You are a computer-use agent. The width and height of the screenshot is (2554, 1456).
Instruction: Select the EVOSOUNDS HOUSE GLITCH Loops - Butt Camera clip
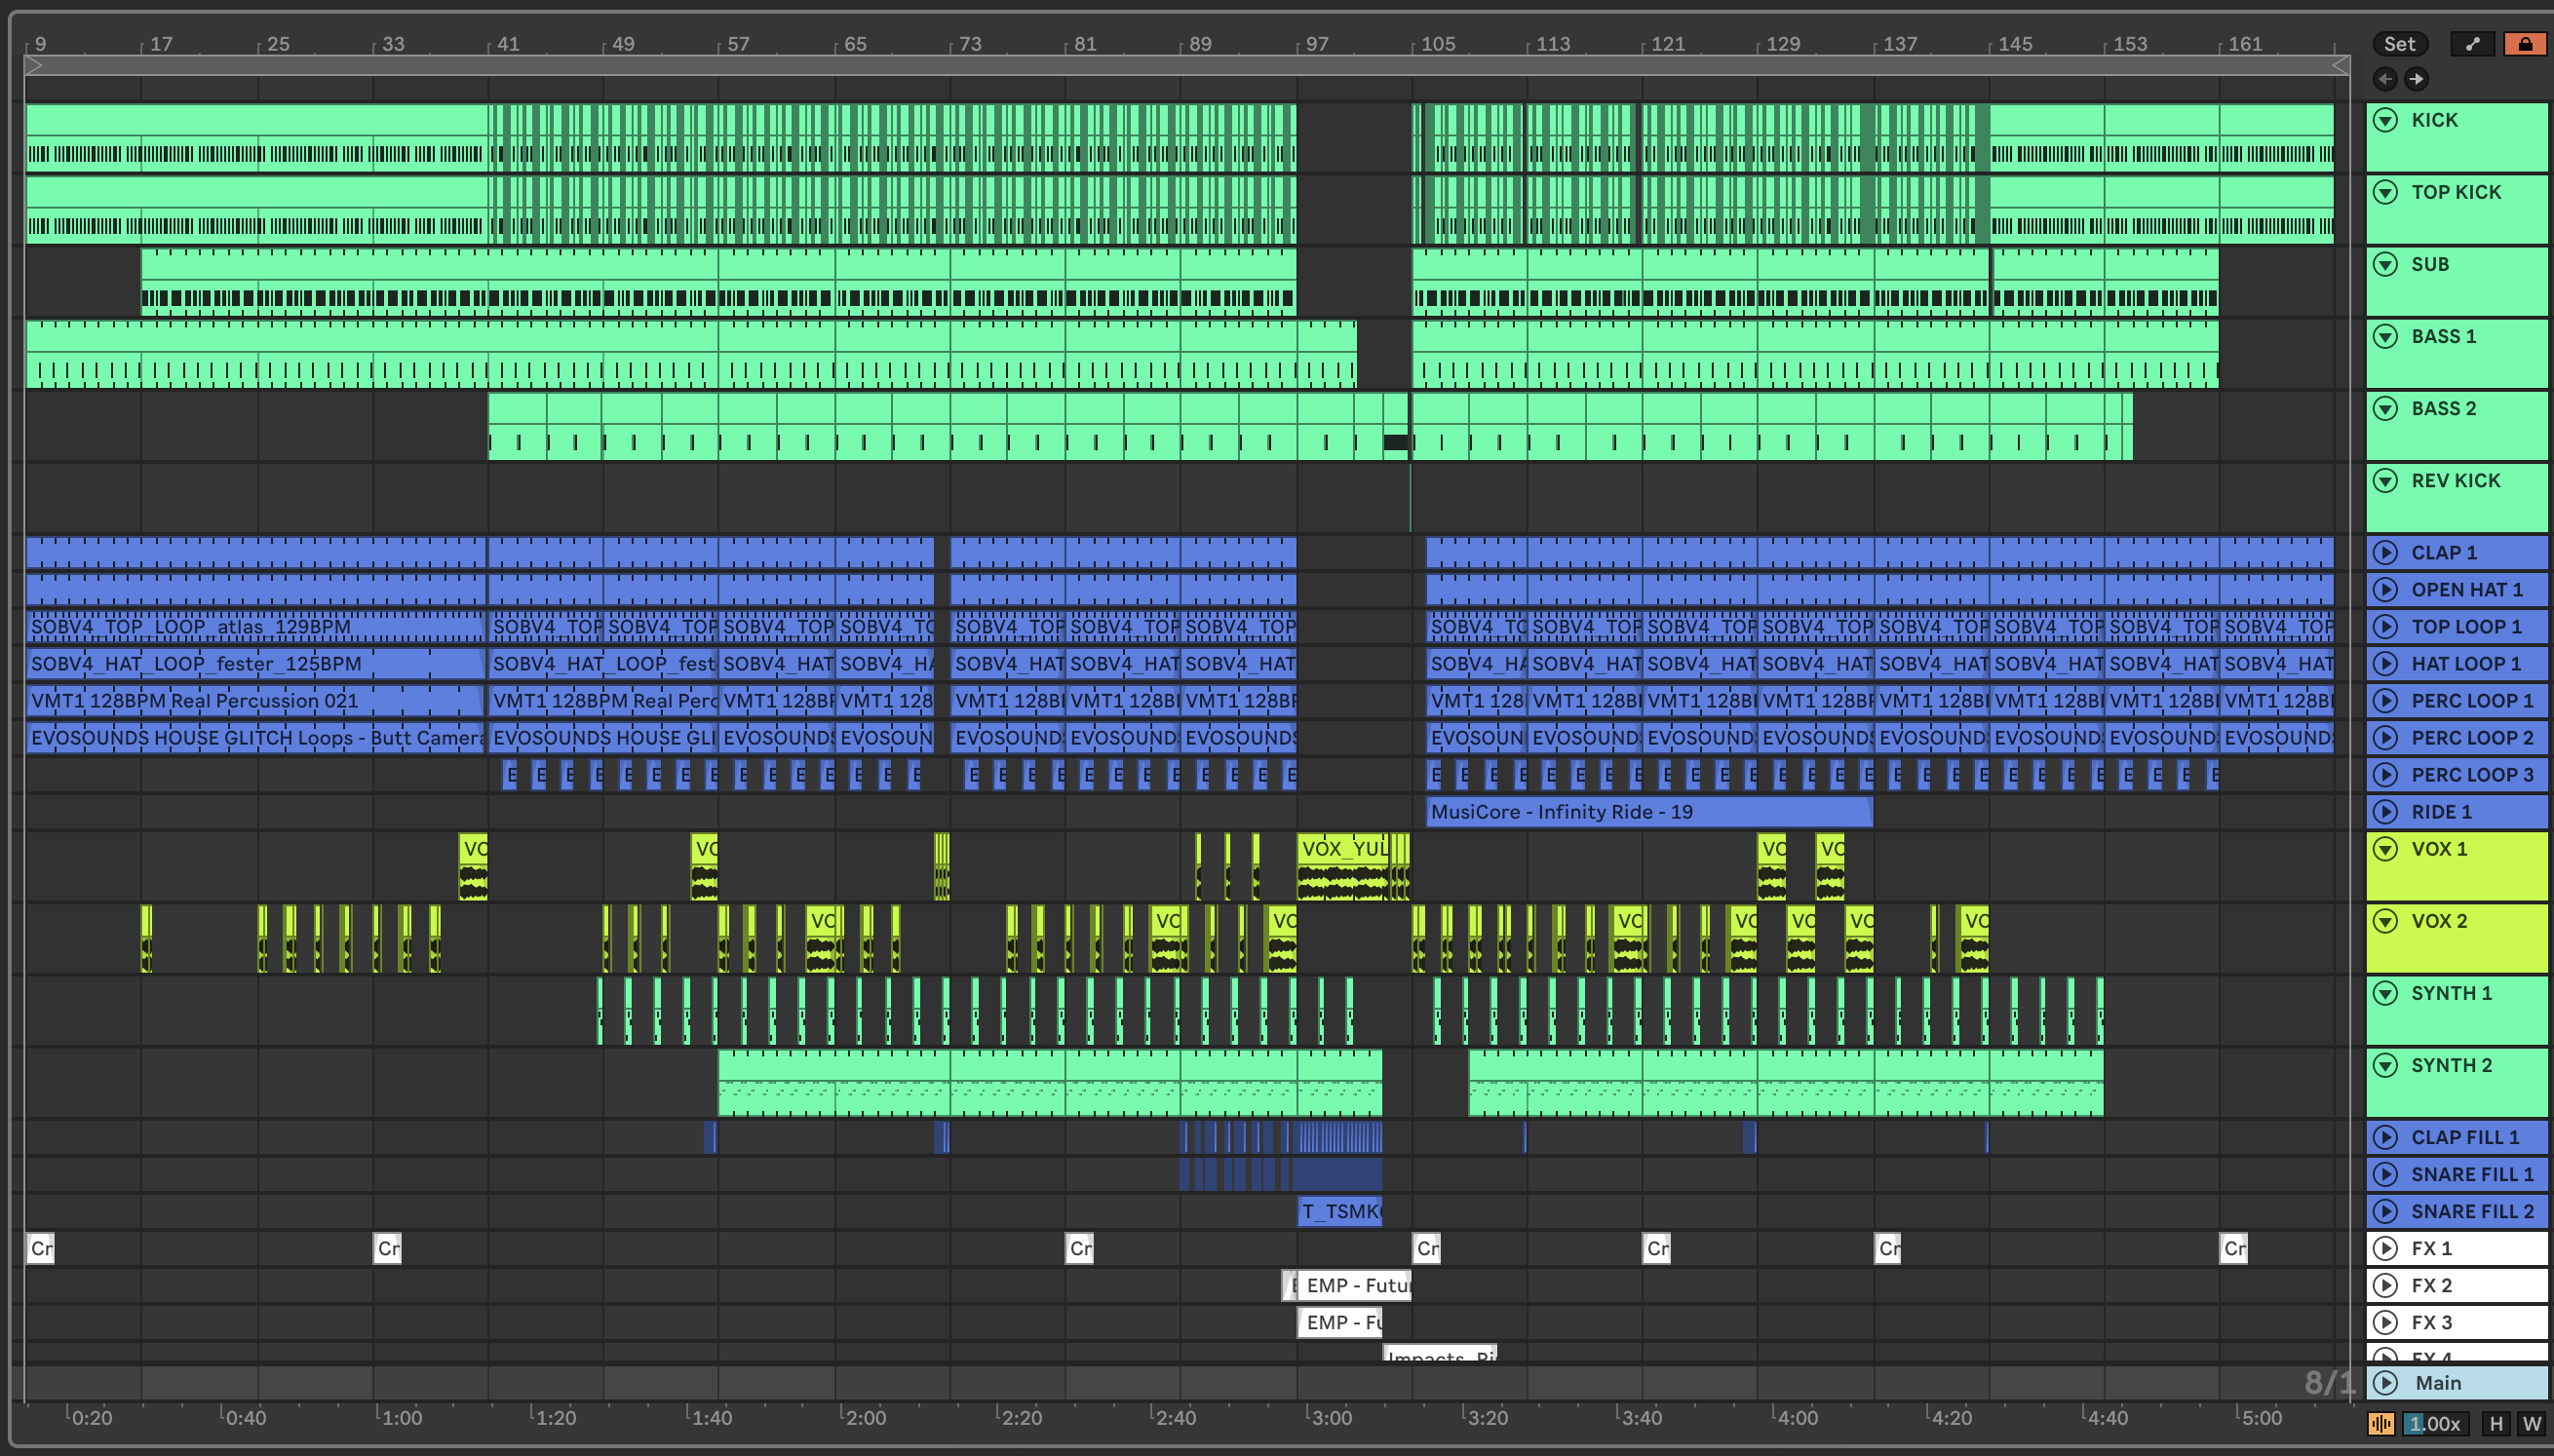pos(255,738)
